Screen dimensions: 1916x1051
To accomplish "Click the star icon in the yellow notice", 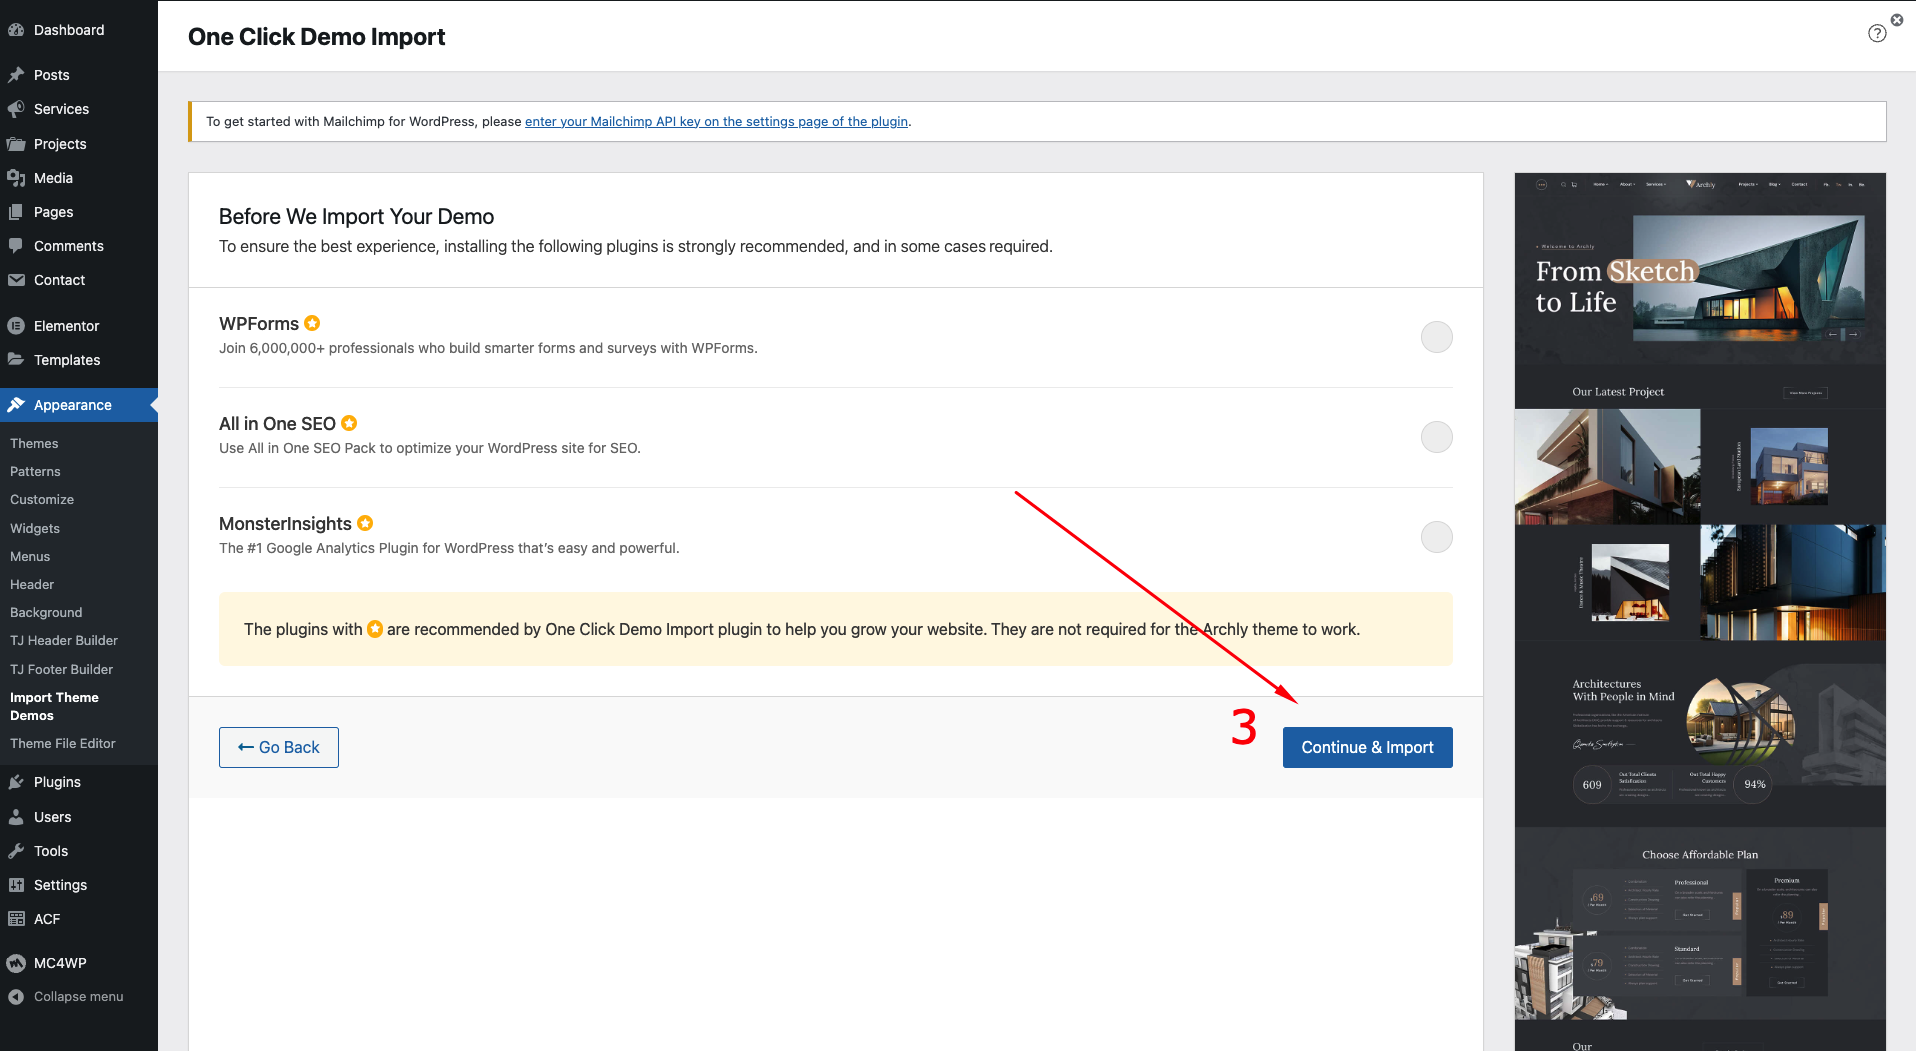I will pyautogui.click(x=375, y=629).
